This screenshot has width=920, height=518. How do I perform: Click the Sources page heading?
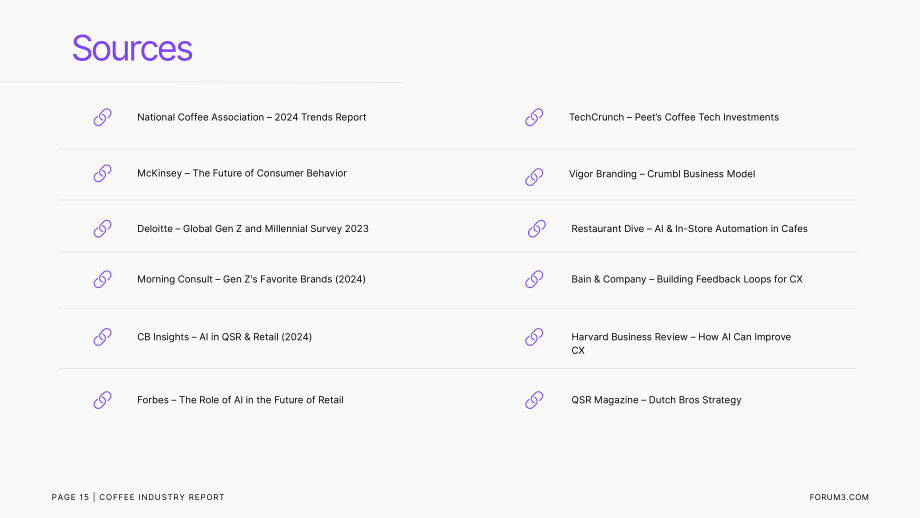pyautogui.click(x=132, y=48)
